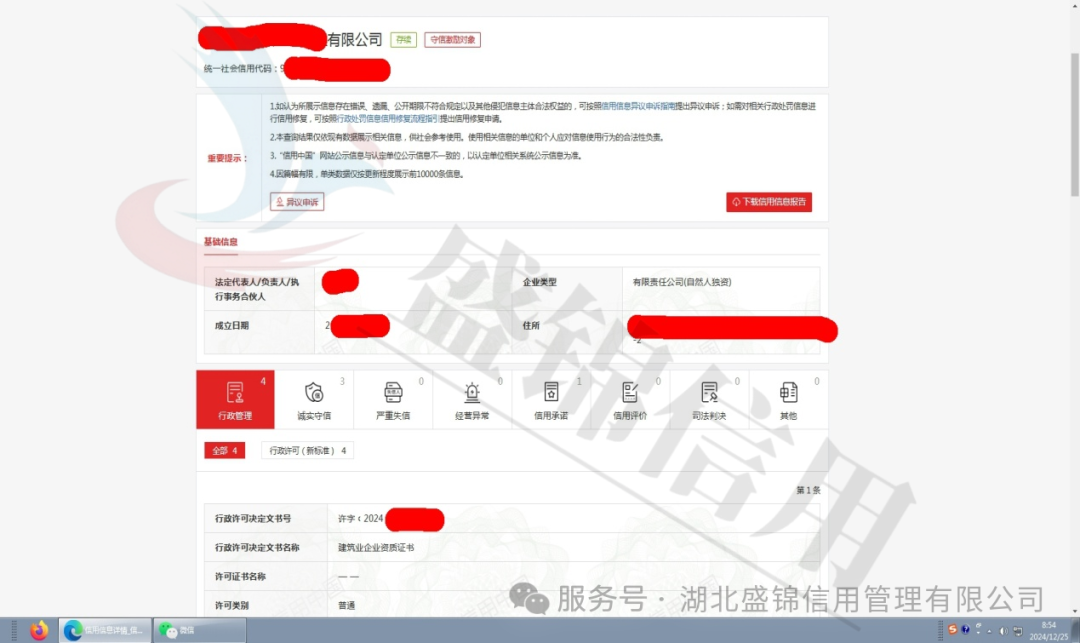Download the credit report via 下载信用信息报告
This screenshot has height=643, width=1080.
(x=769, y=202)
